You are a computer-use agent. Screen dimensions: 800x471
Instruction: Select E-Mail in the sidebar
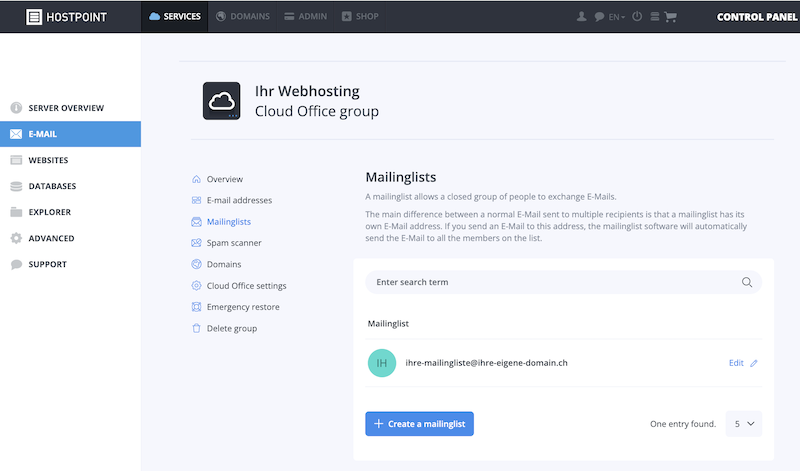(70, 134)
